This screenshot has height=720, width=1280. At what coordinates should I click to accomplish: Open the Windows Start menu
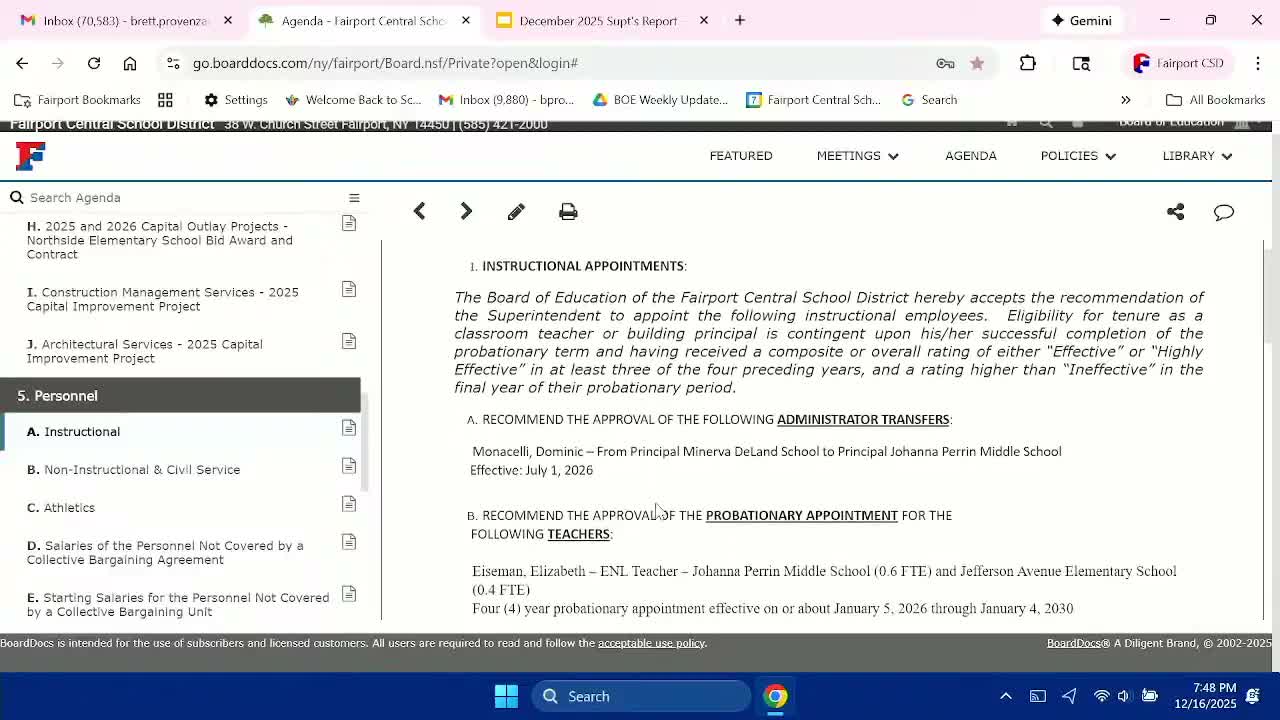[506, 696]
